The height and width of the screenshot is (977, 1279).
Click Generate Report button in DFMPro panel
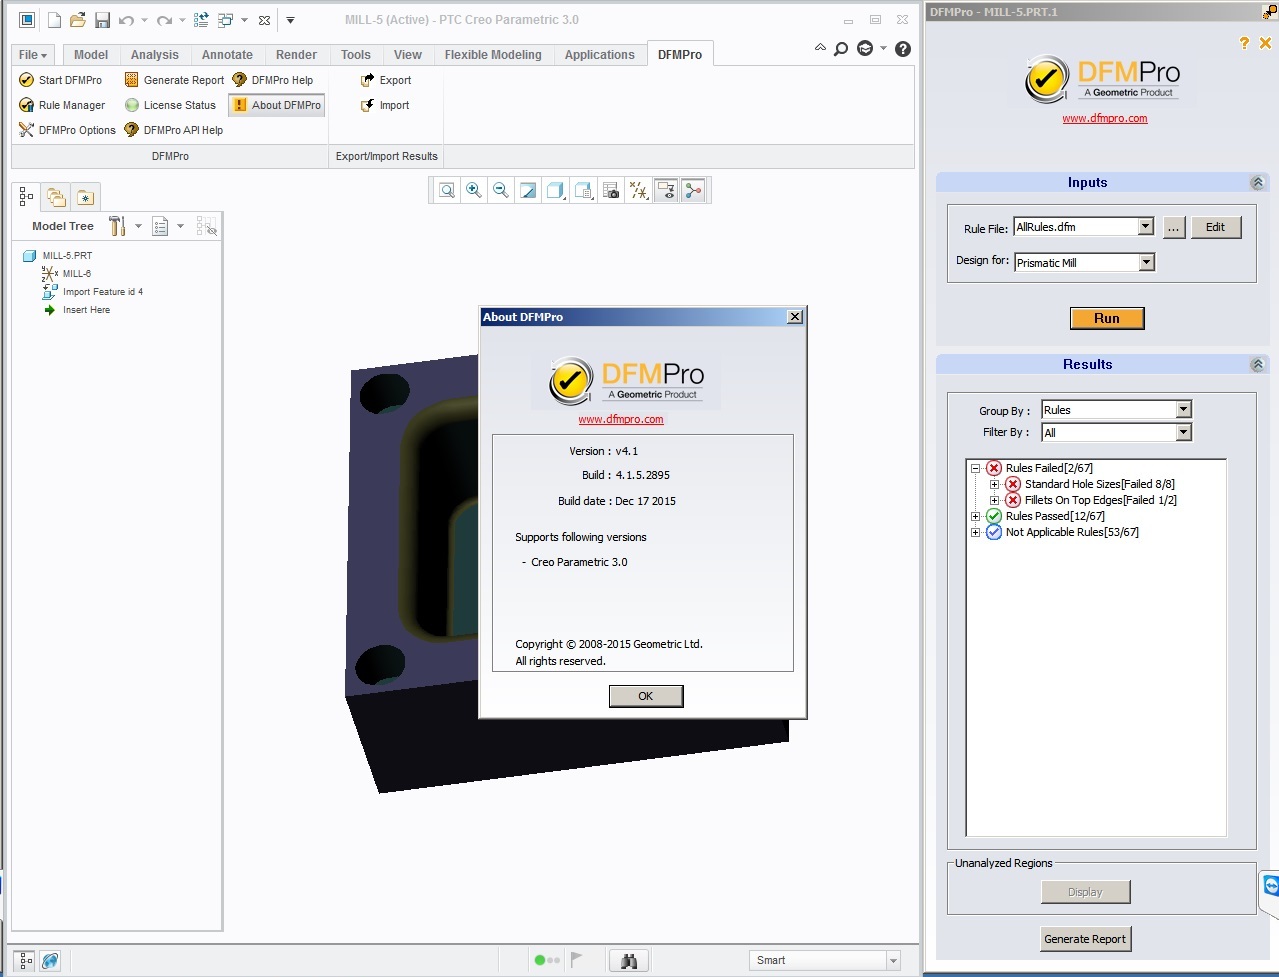coord(1085,939)
